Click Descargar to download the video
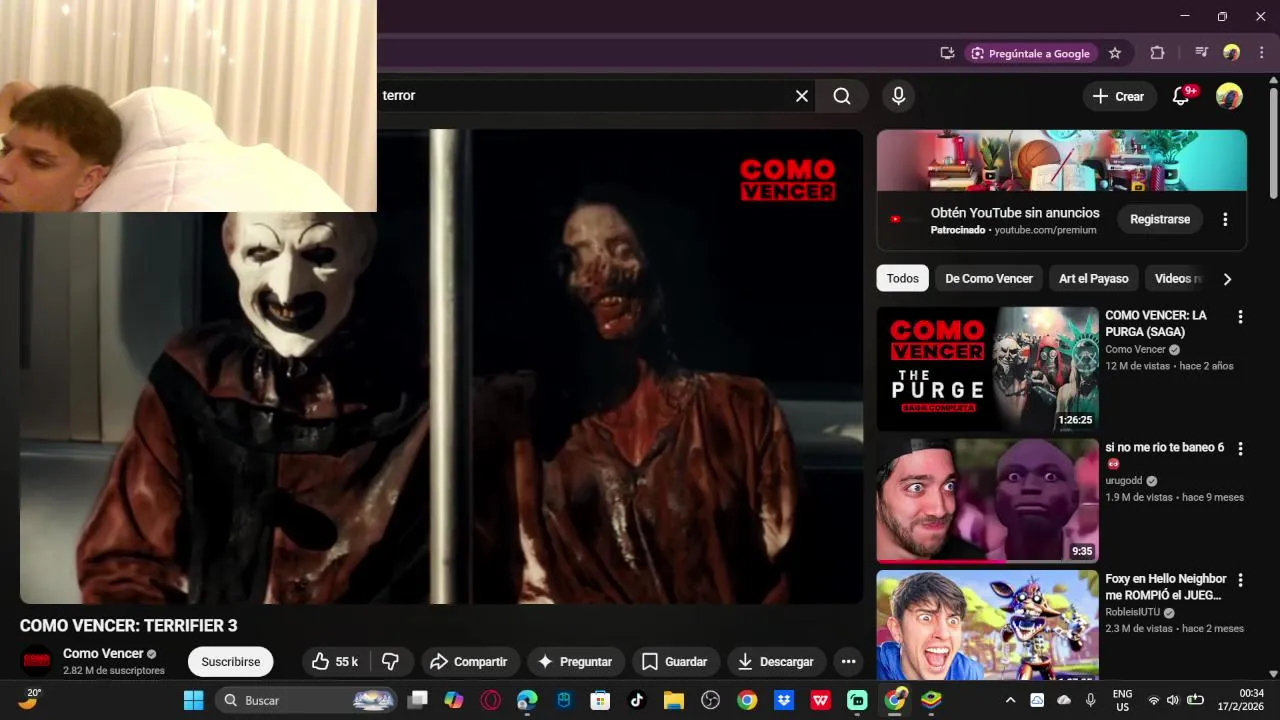The width and height of the screenshot is (1280, 720). 776,662
